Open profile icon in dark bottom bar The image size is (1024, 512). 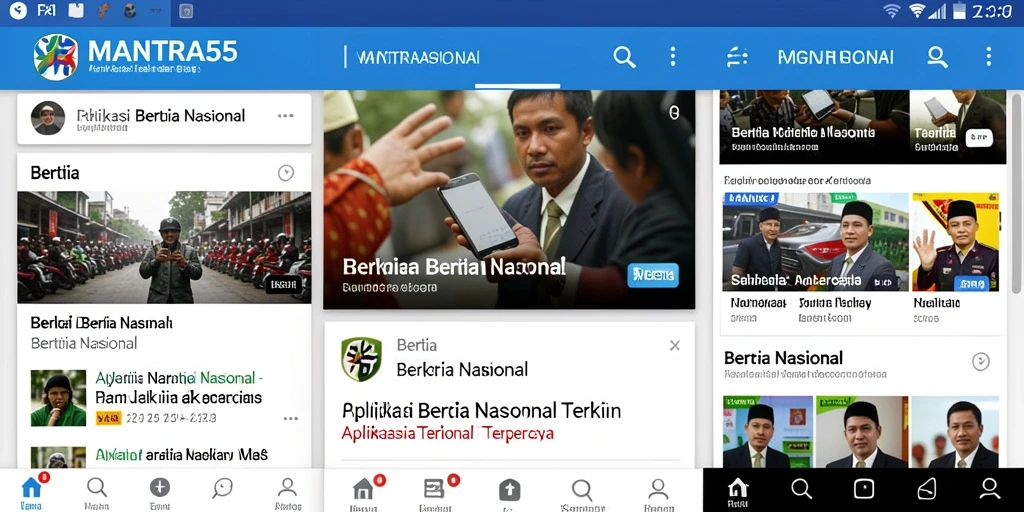coord(989,488)
